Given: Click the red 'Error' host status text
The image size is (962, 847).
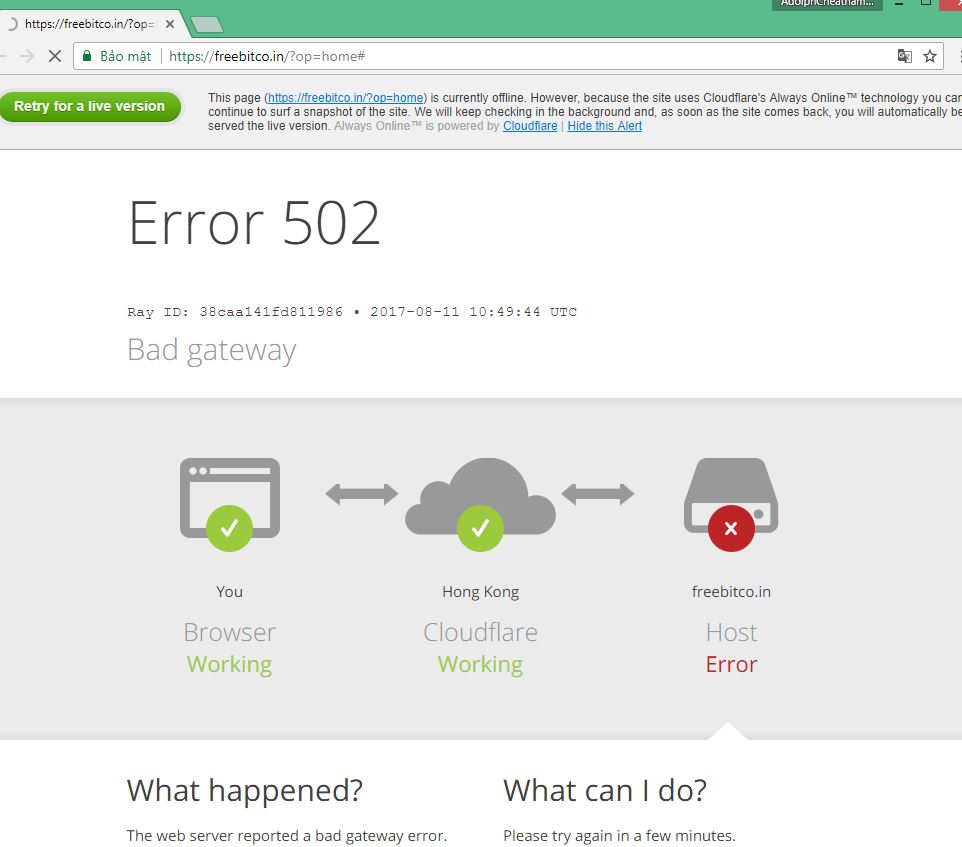Looking at the screenshot, I should pos(731,664).
